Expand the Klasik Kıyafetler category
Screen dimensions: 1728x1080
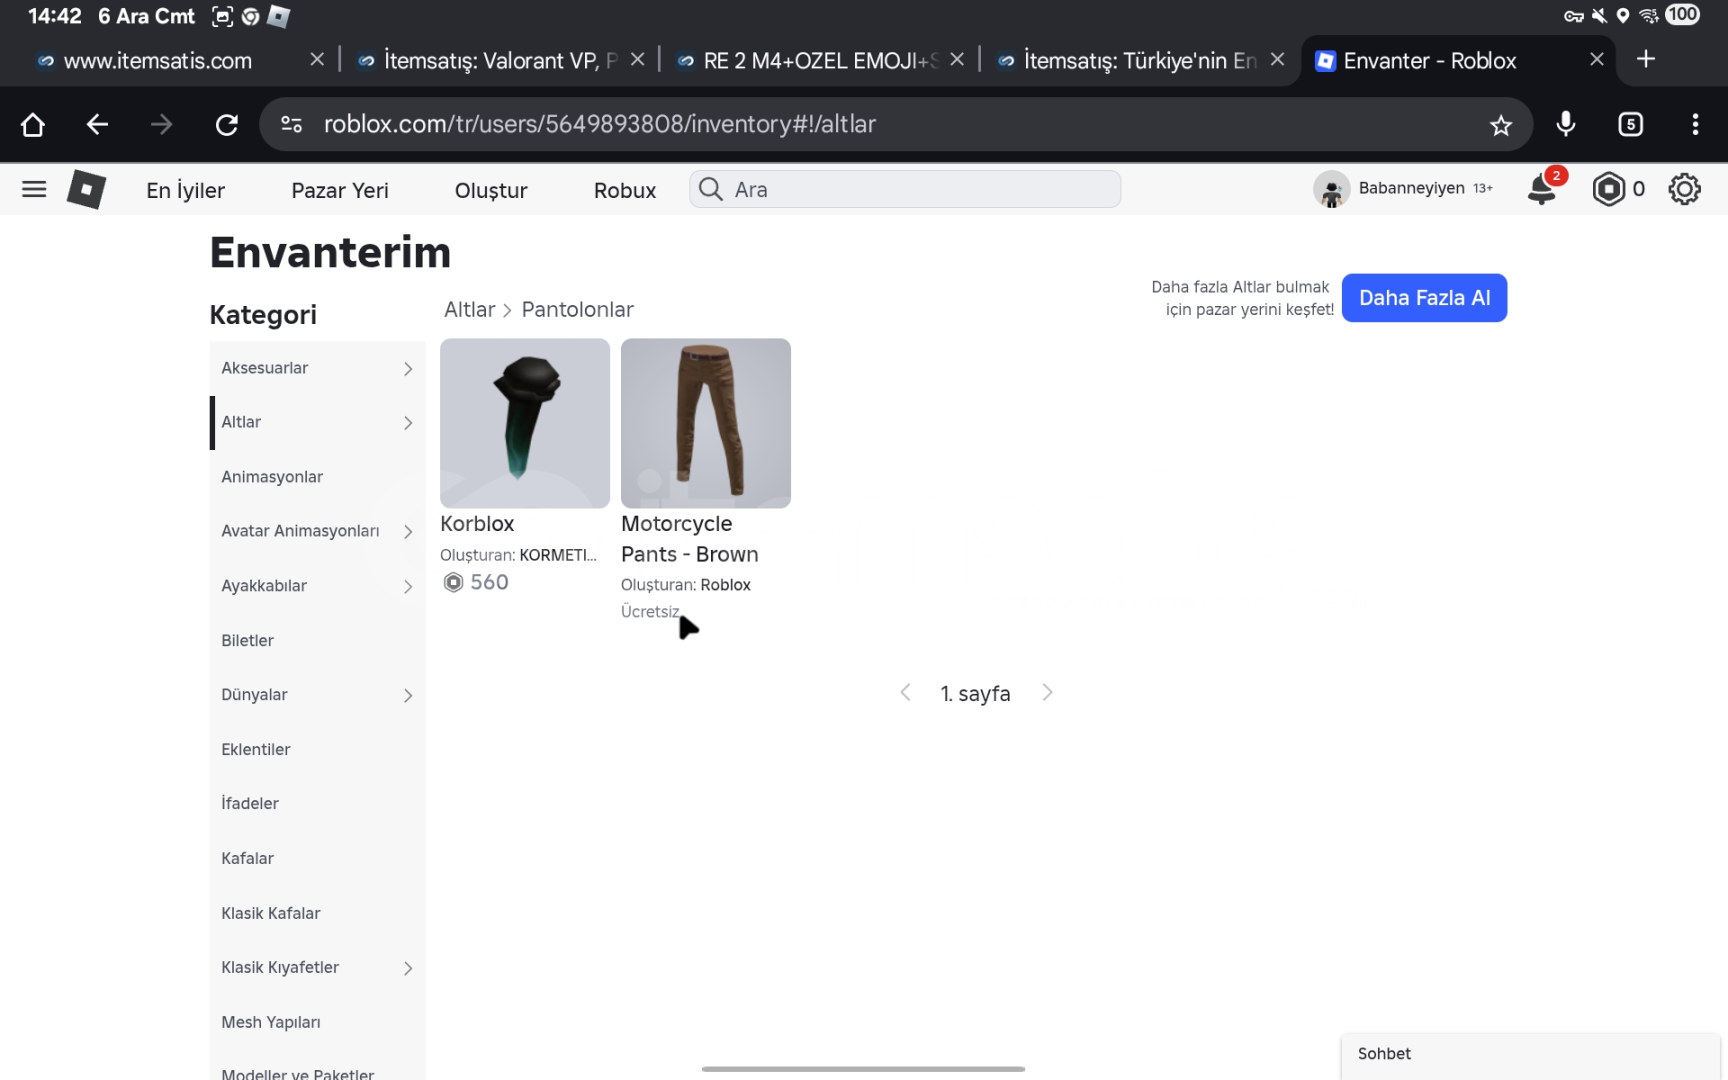pyautogui.click(x=408, y=968)
